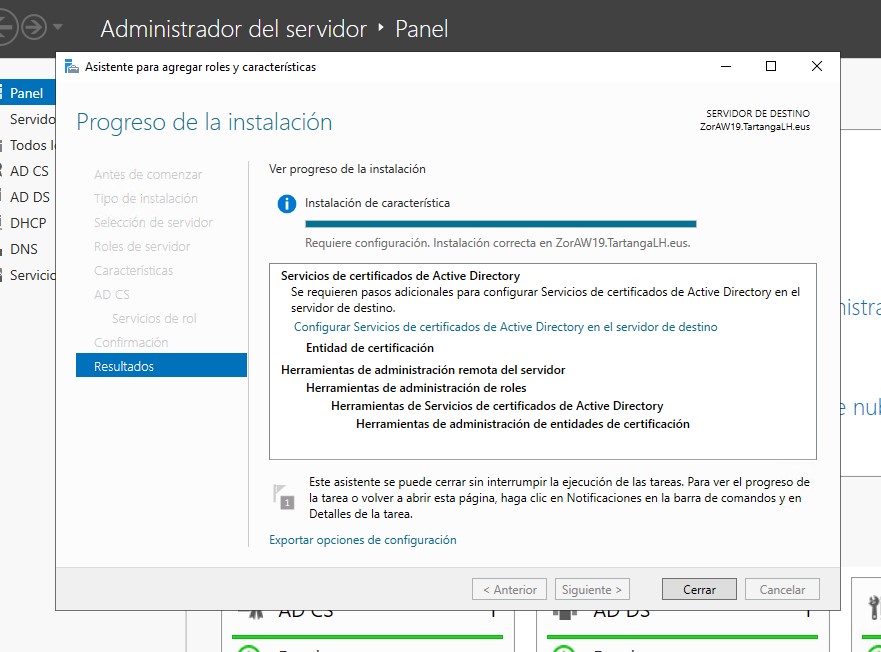Open the navigation history dropdown arrow
The image size is (881, 652).
[x=57, y=27]
